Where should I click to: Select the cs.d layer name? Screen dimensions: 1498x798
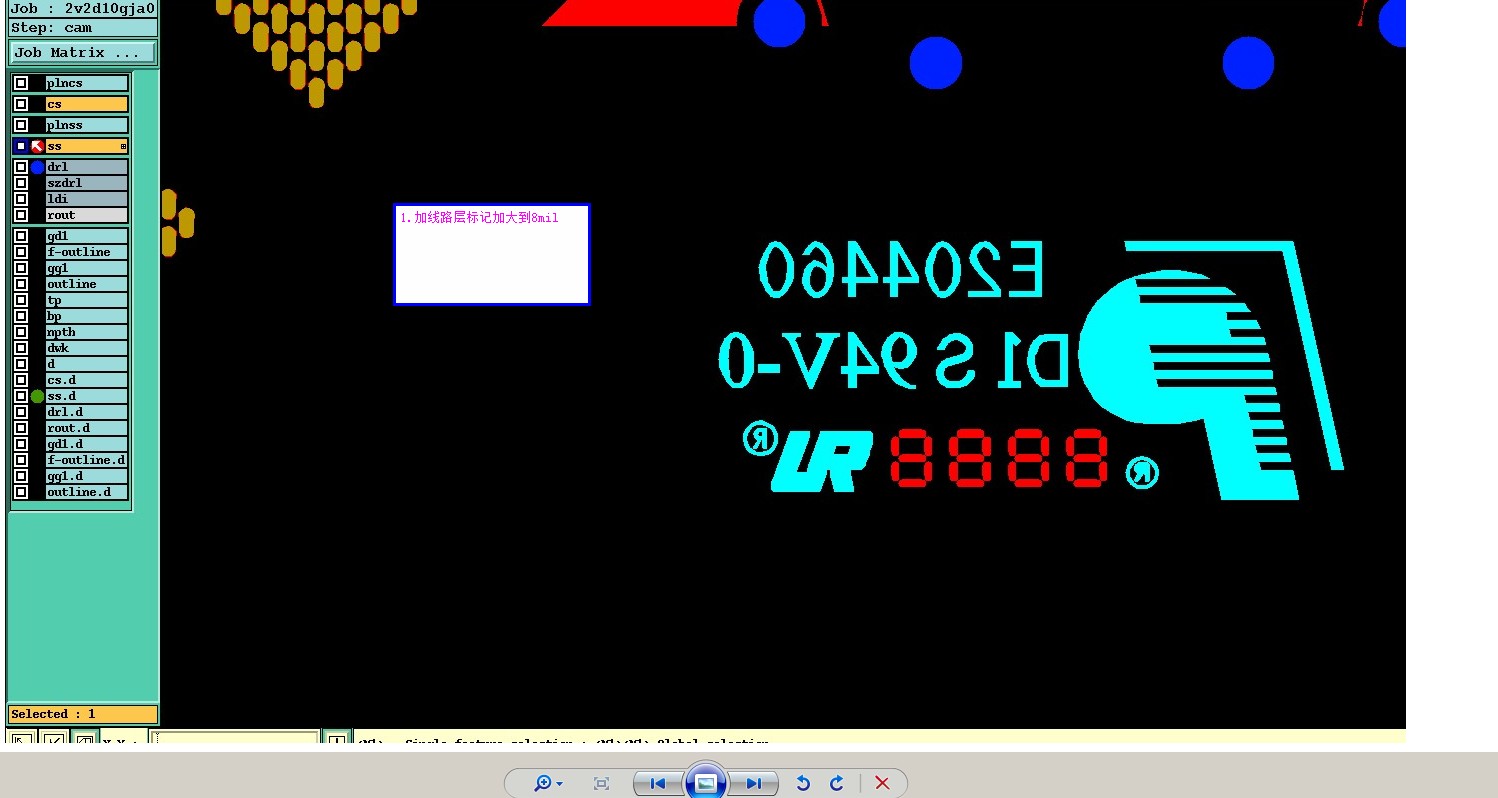point(87,380)
